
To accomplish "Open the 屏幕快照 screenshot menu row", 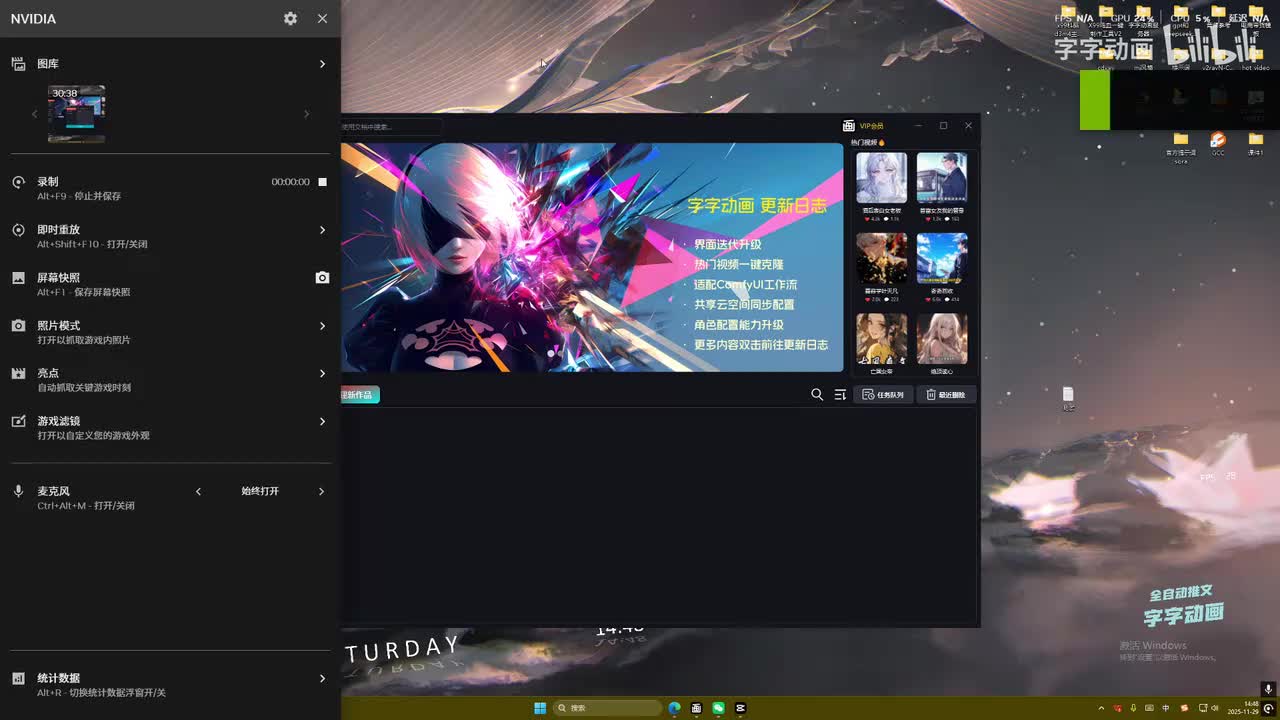I will coord(170,284).
